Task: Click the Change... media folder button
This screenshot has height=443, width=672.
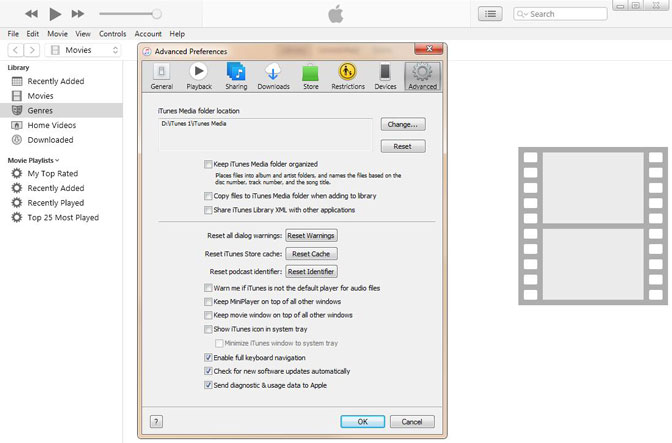Action: click(x=403, y=124)
